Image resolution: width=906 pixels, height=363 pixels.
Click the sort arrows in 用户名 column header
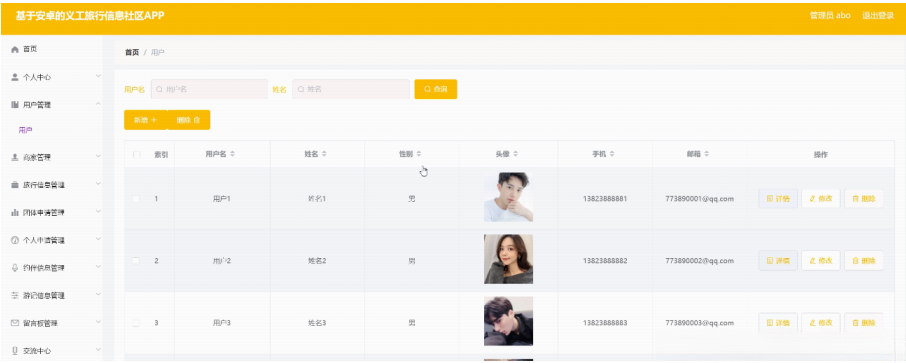(232, 154)
